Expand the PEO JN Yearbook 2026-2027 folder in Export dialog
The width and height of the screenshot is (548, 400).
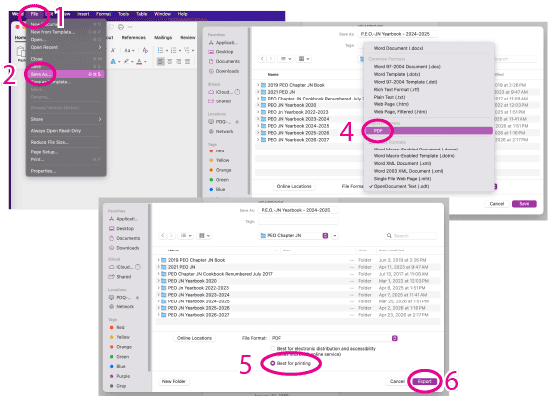159,315
